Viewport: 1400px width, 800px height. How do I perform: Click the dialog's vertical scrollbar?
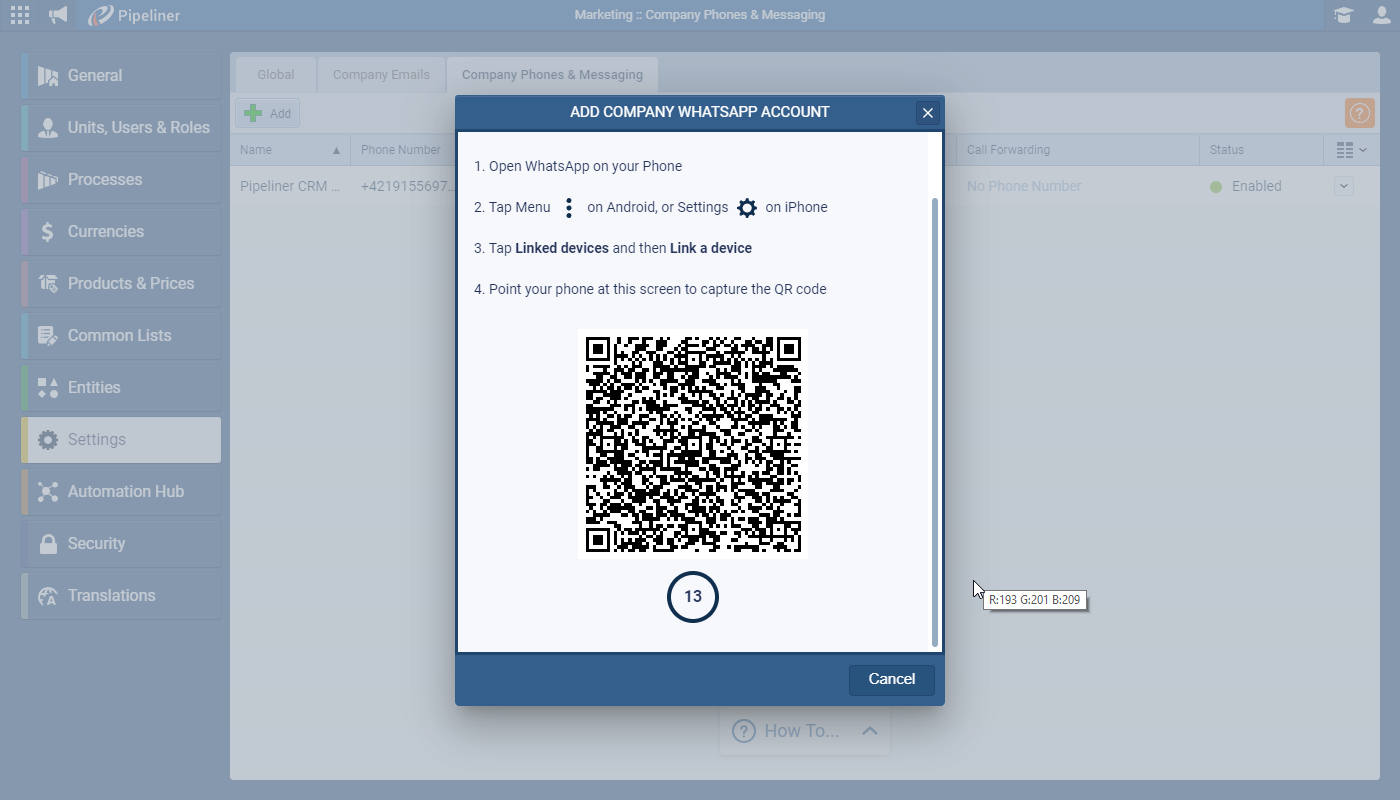(935, 420)
